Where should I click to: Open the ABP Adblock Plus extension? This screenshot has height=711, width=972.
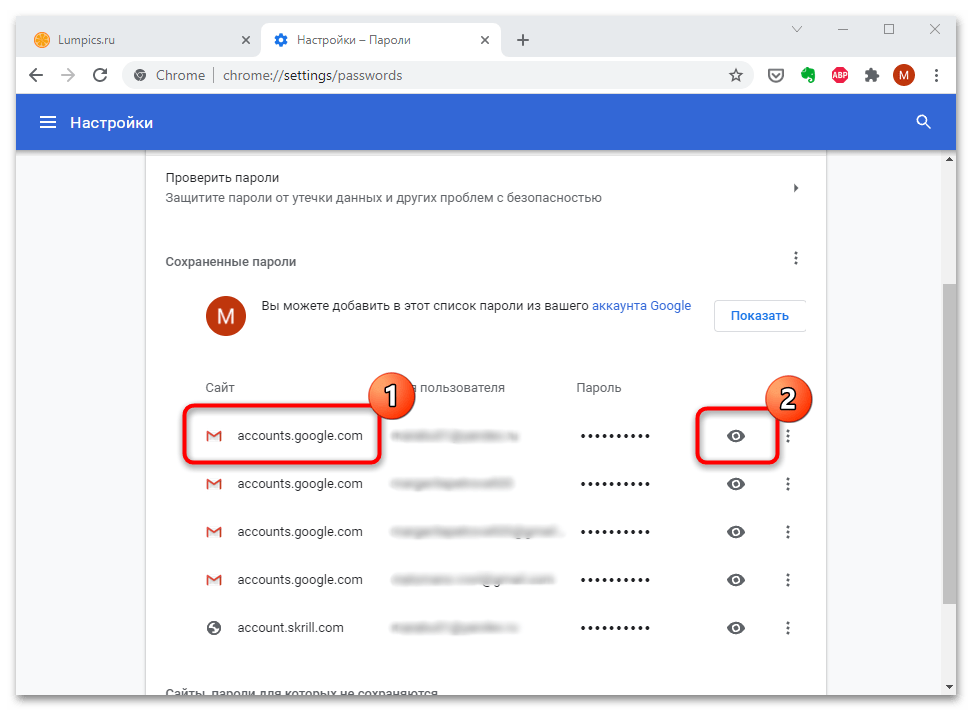click(x=840, y=75)
